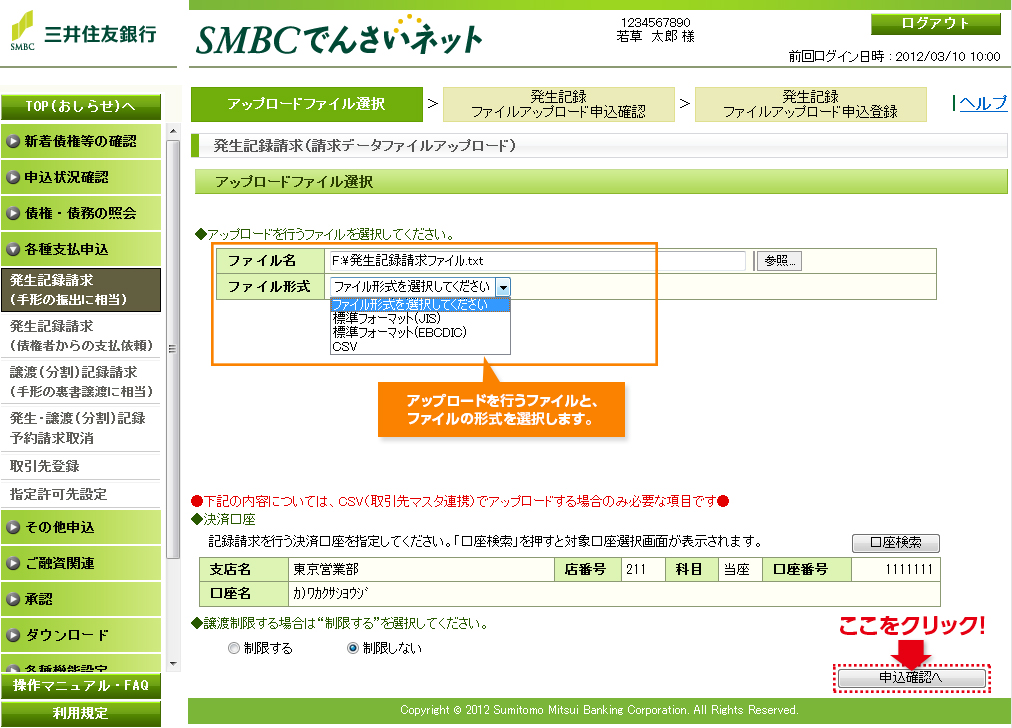This screenshot has width=1012, height=728.
Task: Click the sidebar scrollbar up arrow
Action: tap(172, 131)
